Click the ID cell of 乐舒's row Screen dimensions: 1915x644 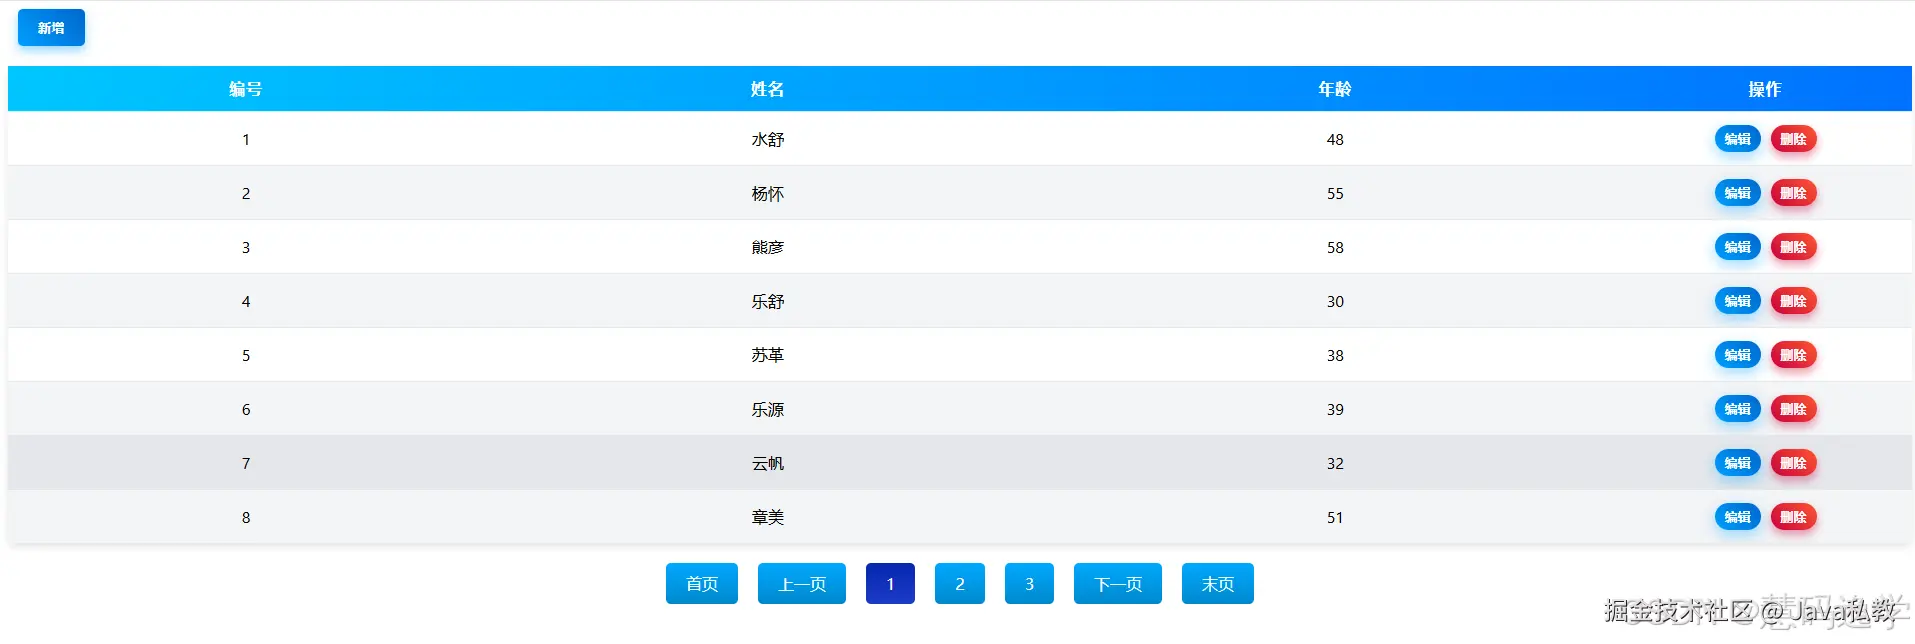(x=246, y=301)
